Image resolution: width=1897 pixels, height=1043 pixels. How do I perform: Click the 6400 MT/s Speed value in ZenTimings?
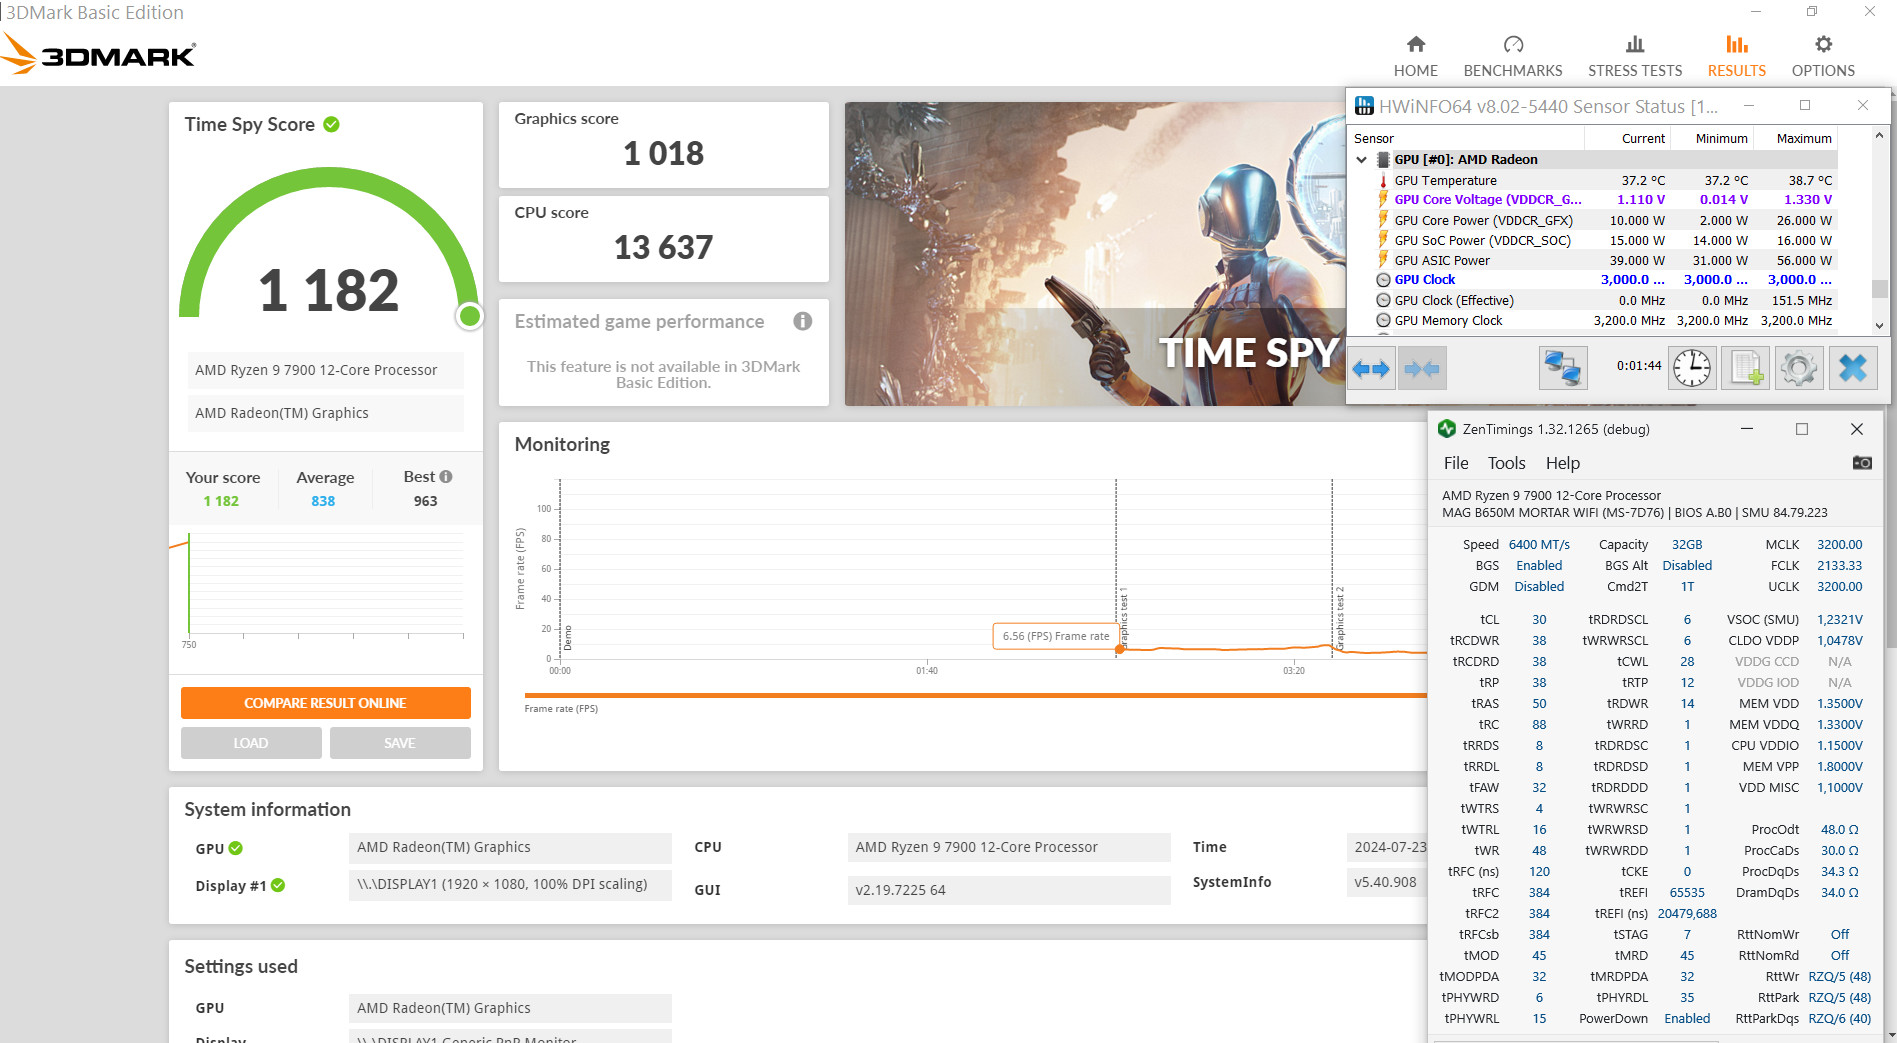point(1539,545)
